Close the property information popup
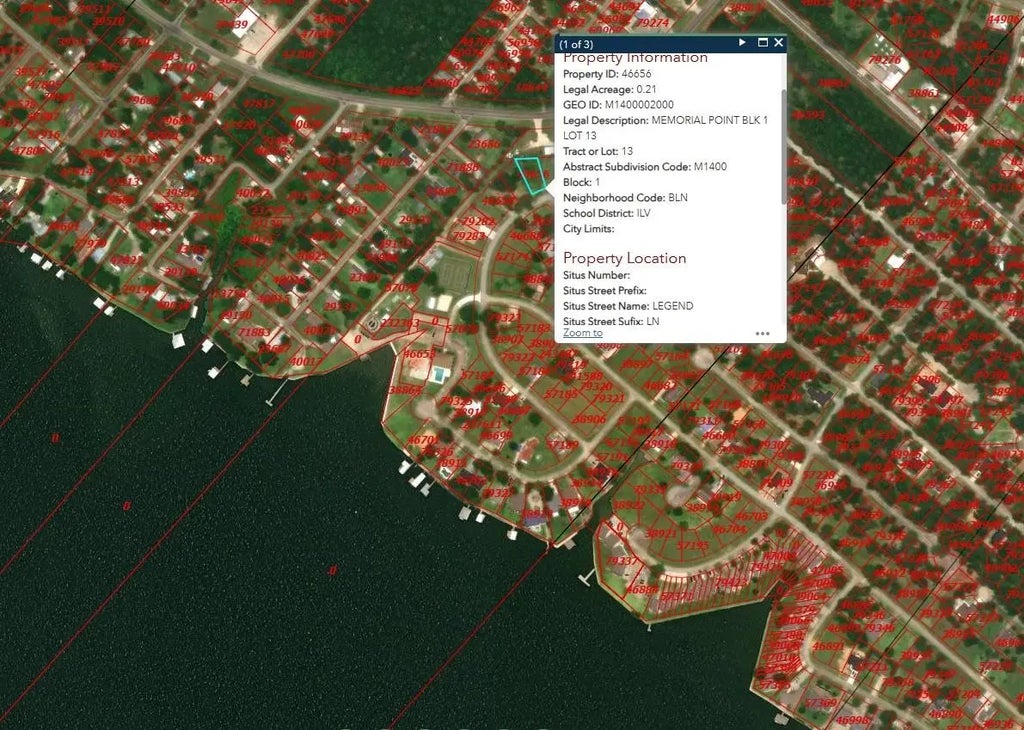The width and height of the screenshot is (1024, 730). [x=778, y=43]
